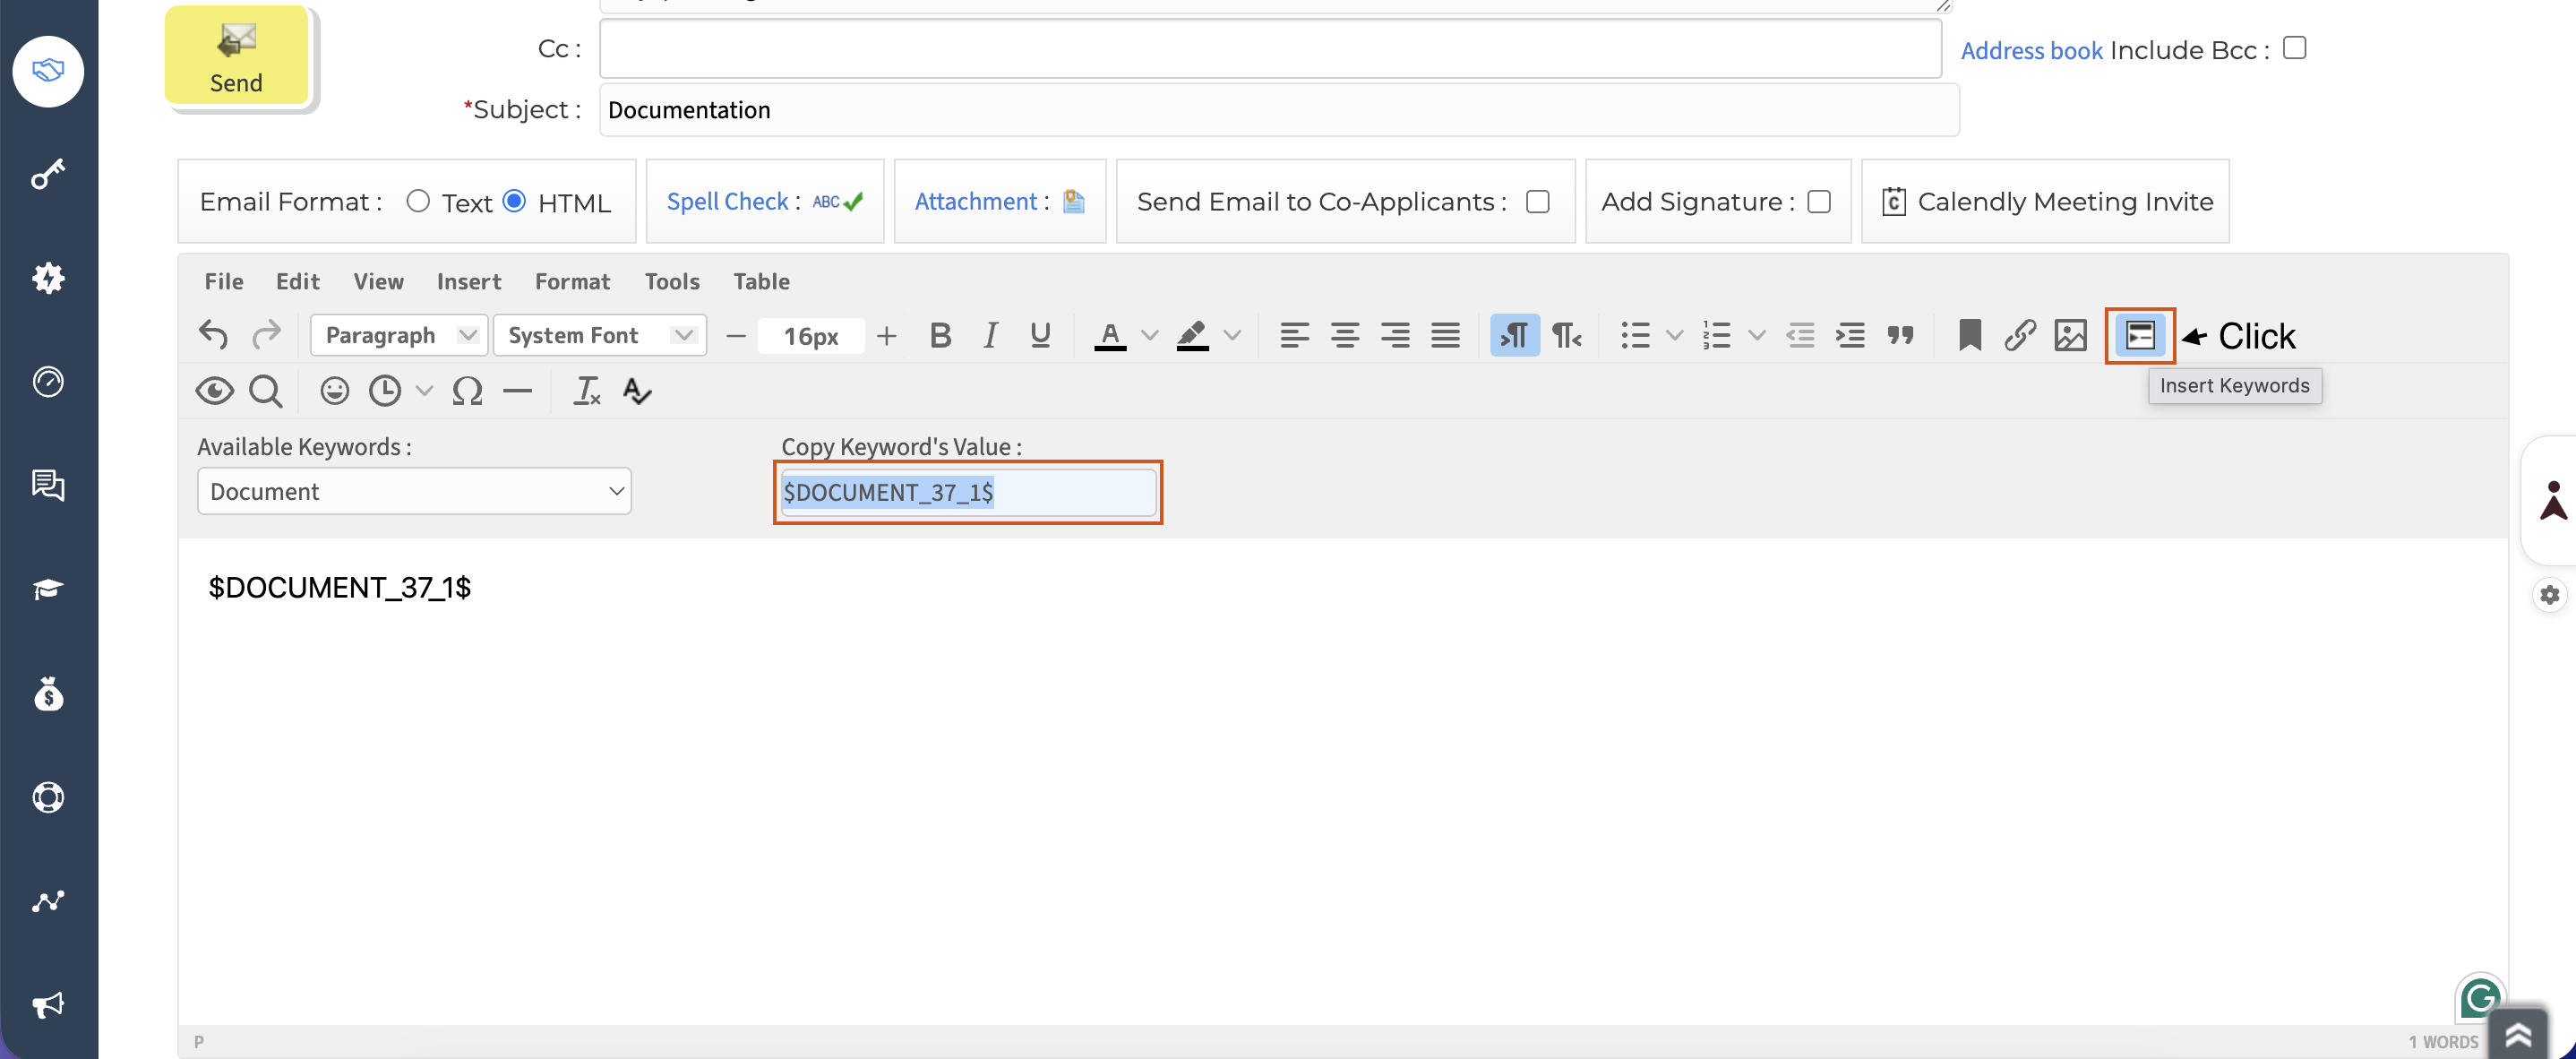Insert a hyperlink
Image resolution: width=2576 pixels, height=1059 pixels.
pyautogui.click(x=2020, y=335)
